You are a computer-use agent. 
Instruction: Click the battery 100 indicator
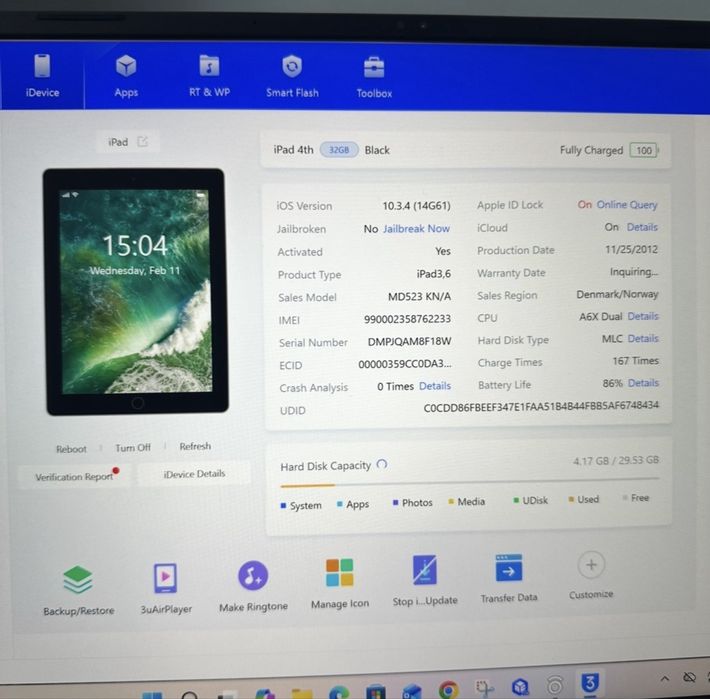[x=643, y=150]
